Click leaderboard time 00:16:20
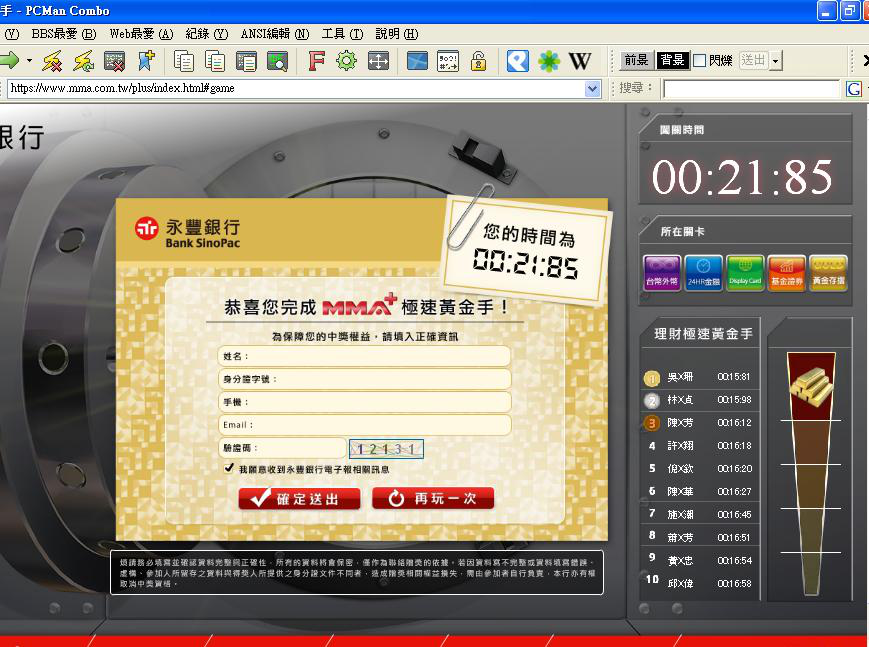 point(735,468)
